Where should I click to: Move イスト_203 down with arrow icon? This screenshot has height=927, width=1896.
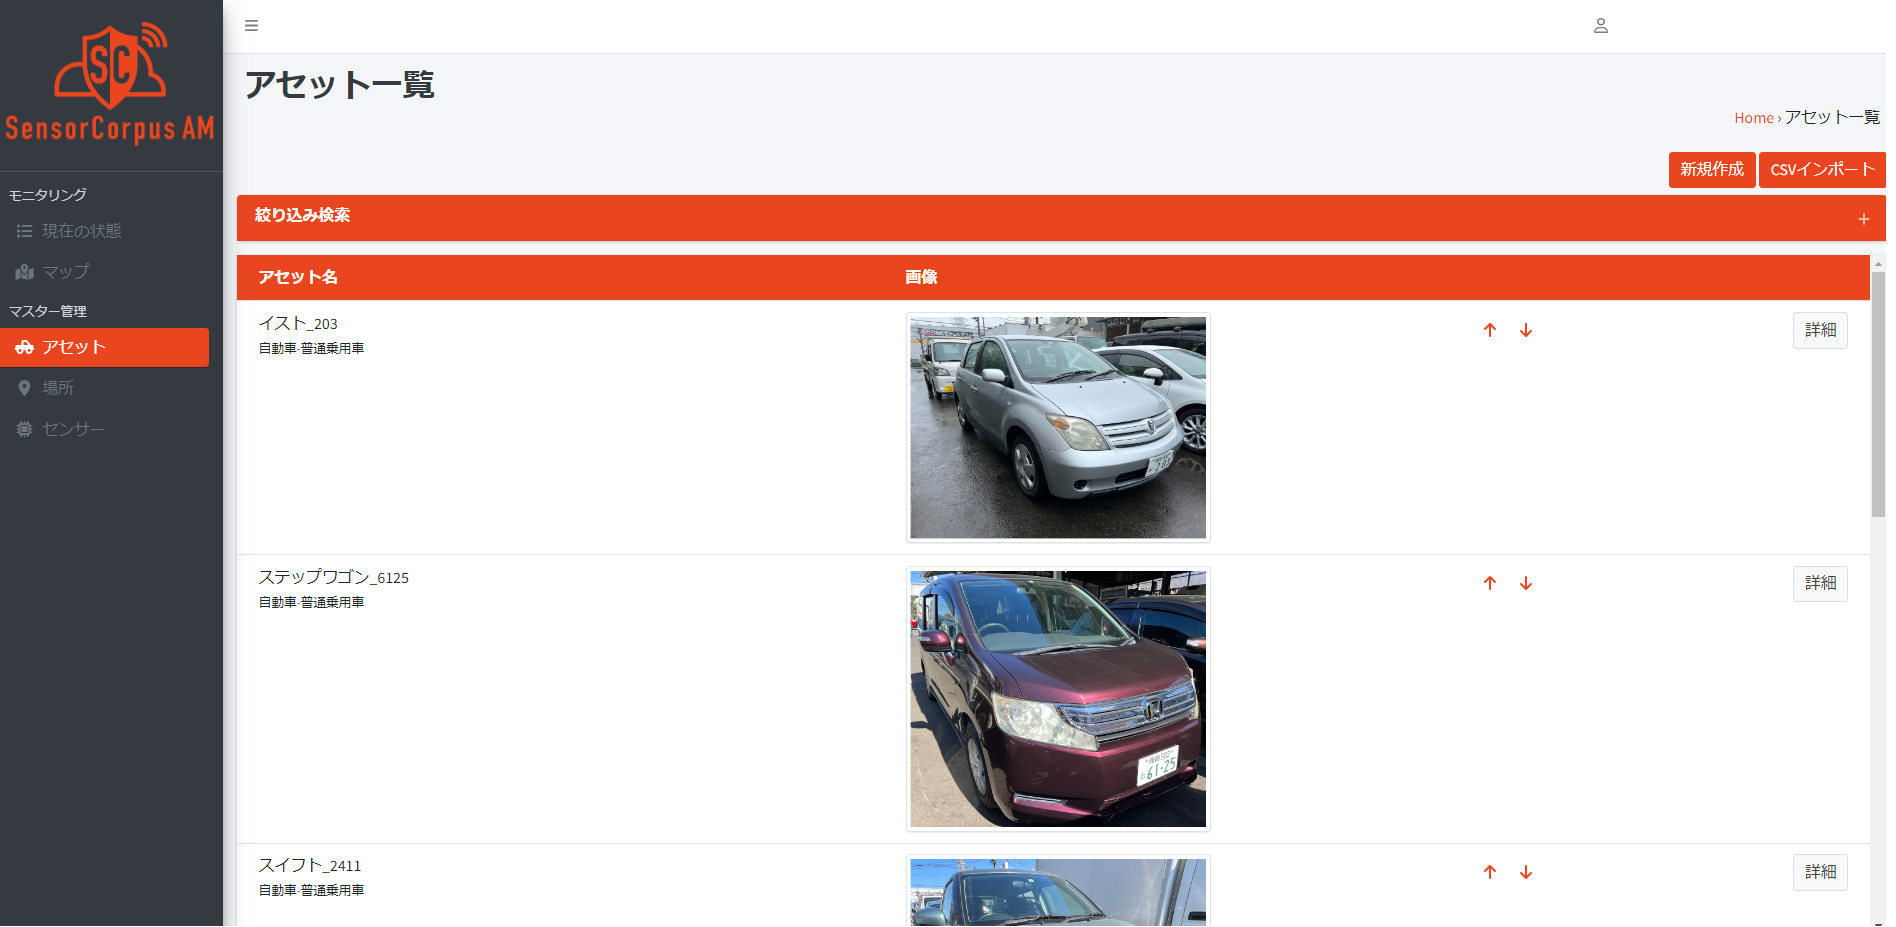1525,330
